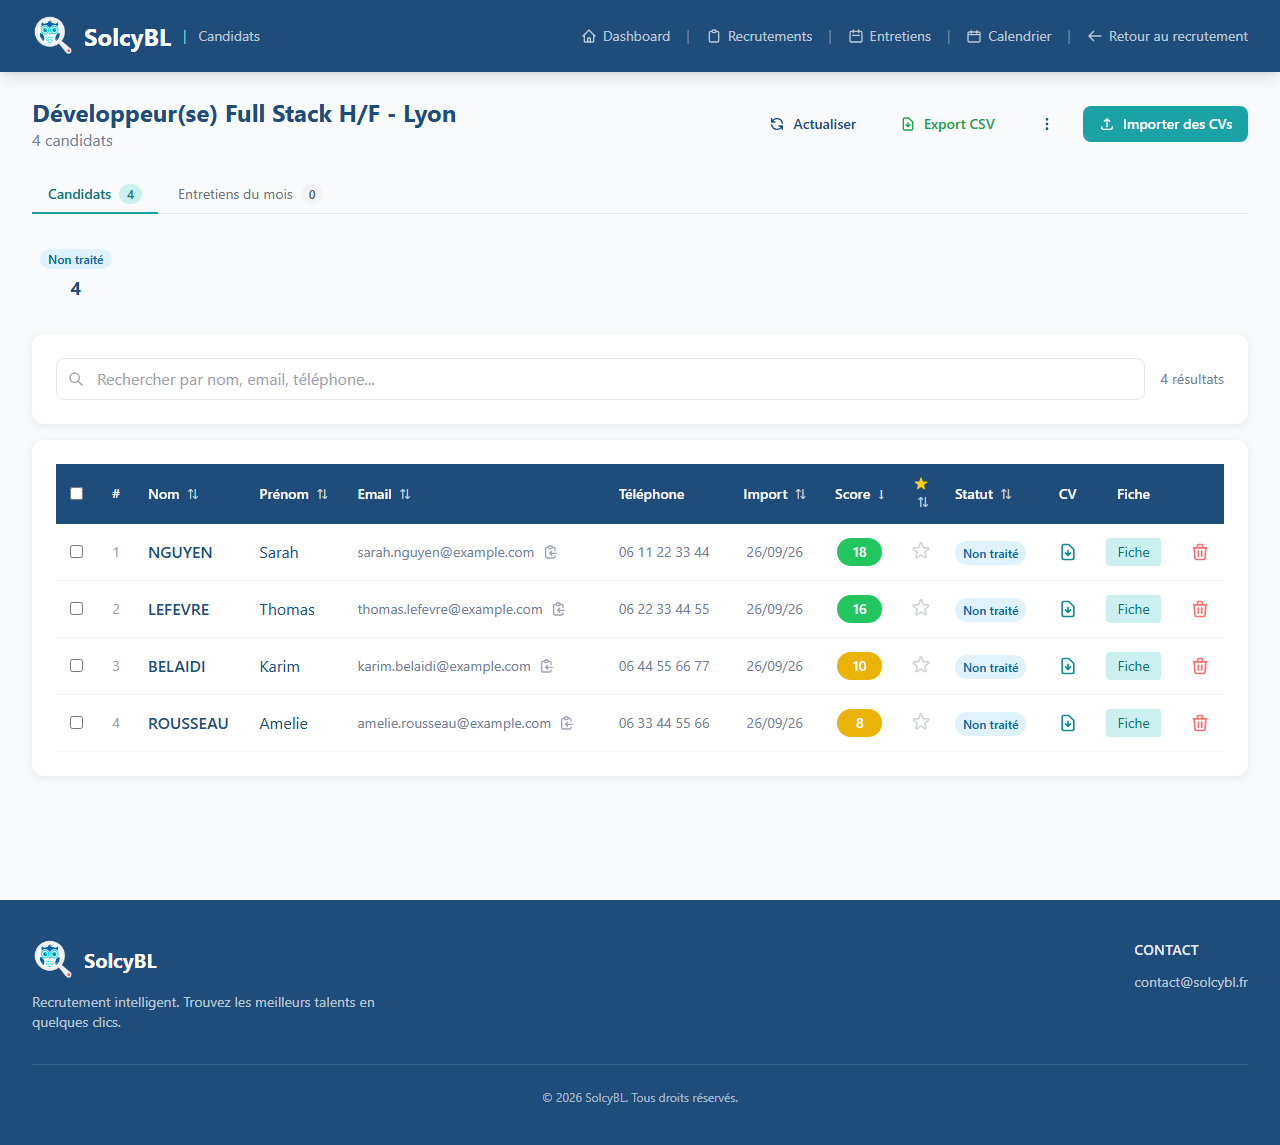Download Sarah Nguyen's CV file

pyautogui.click(x=1068, y=552)
